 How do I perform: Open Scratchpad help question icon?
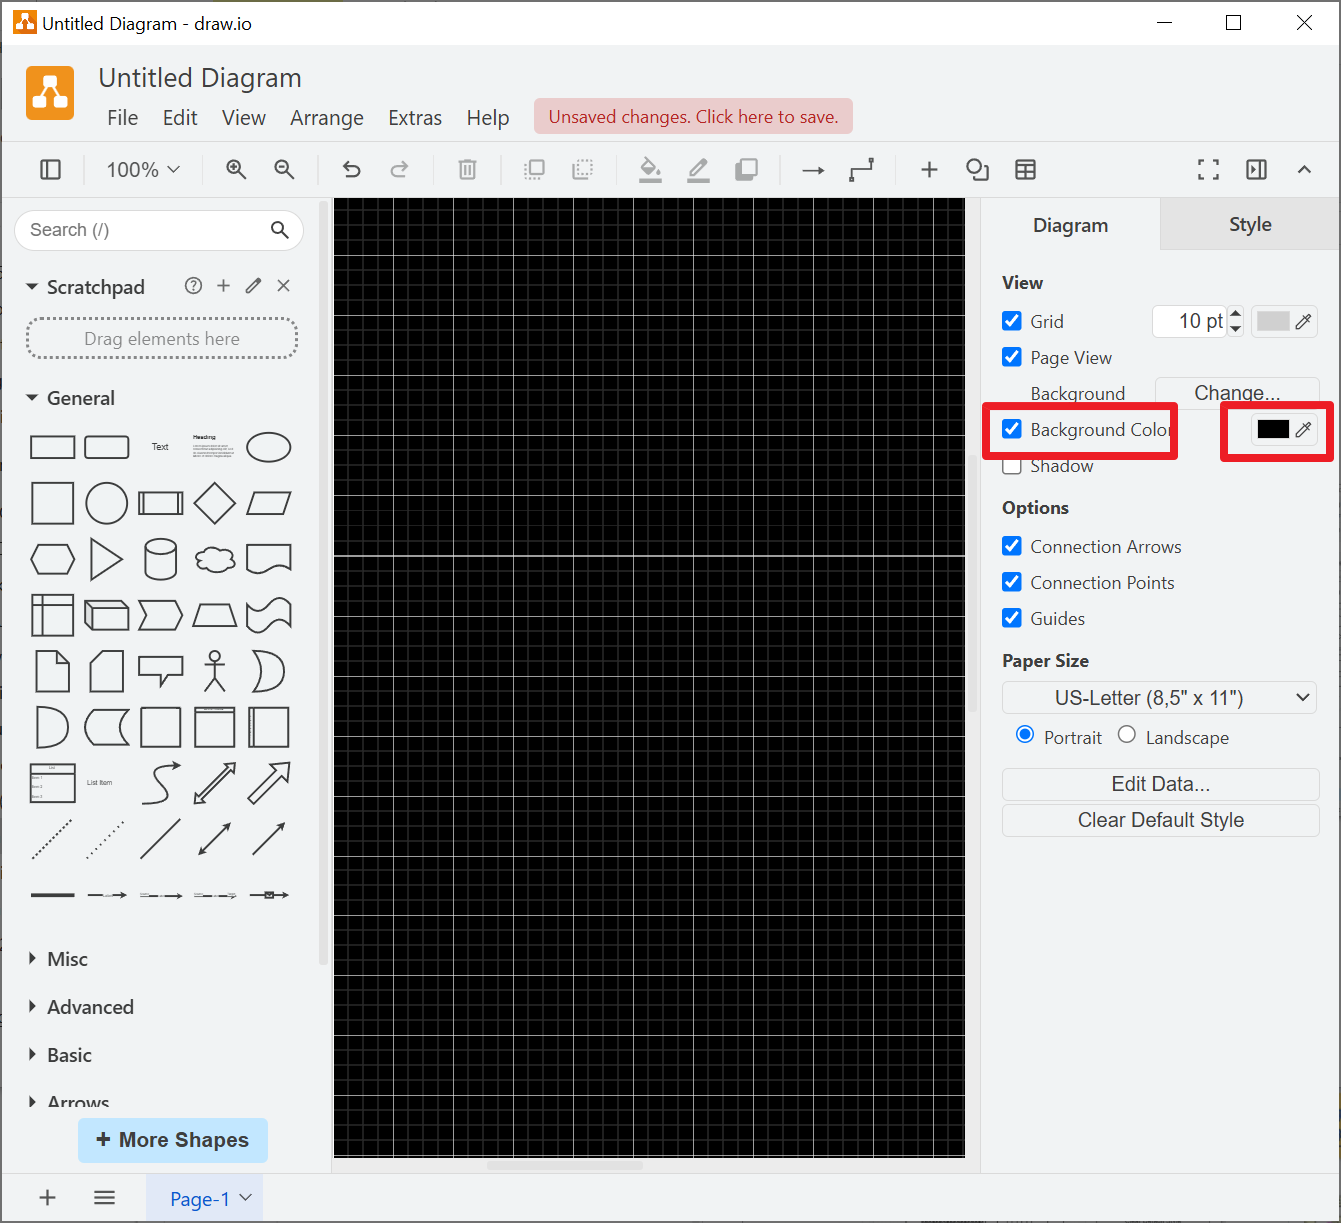pos(193,286)
